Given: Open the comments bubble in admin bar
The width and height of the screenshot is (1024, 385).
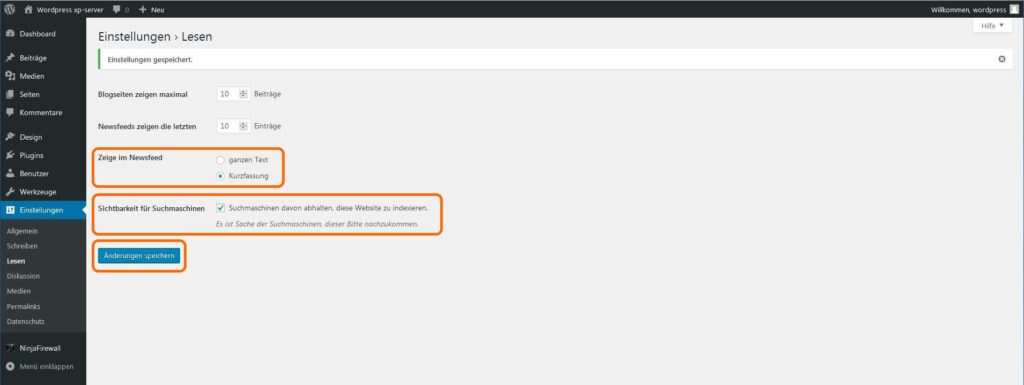Looking at the screenshot, I should [116, 10].
